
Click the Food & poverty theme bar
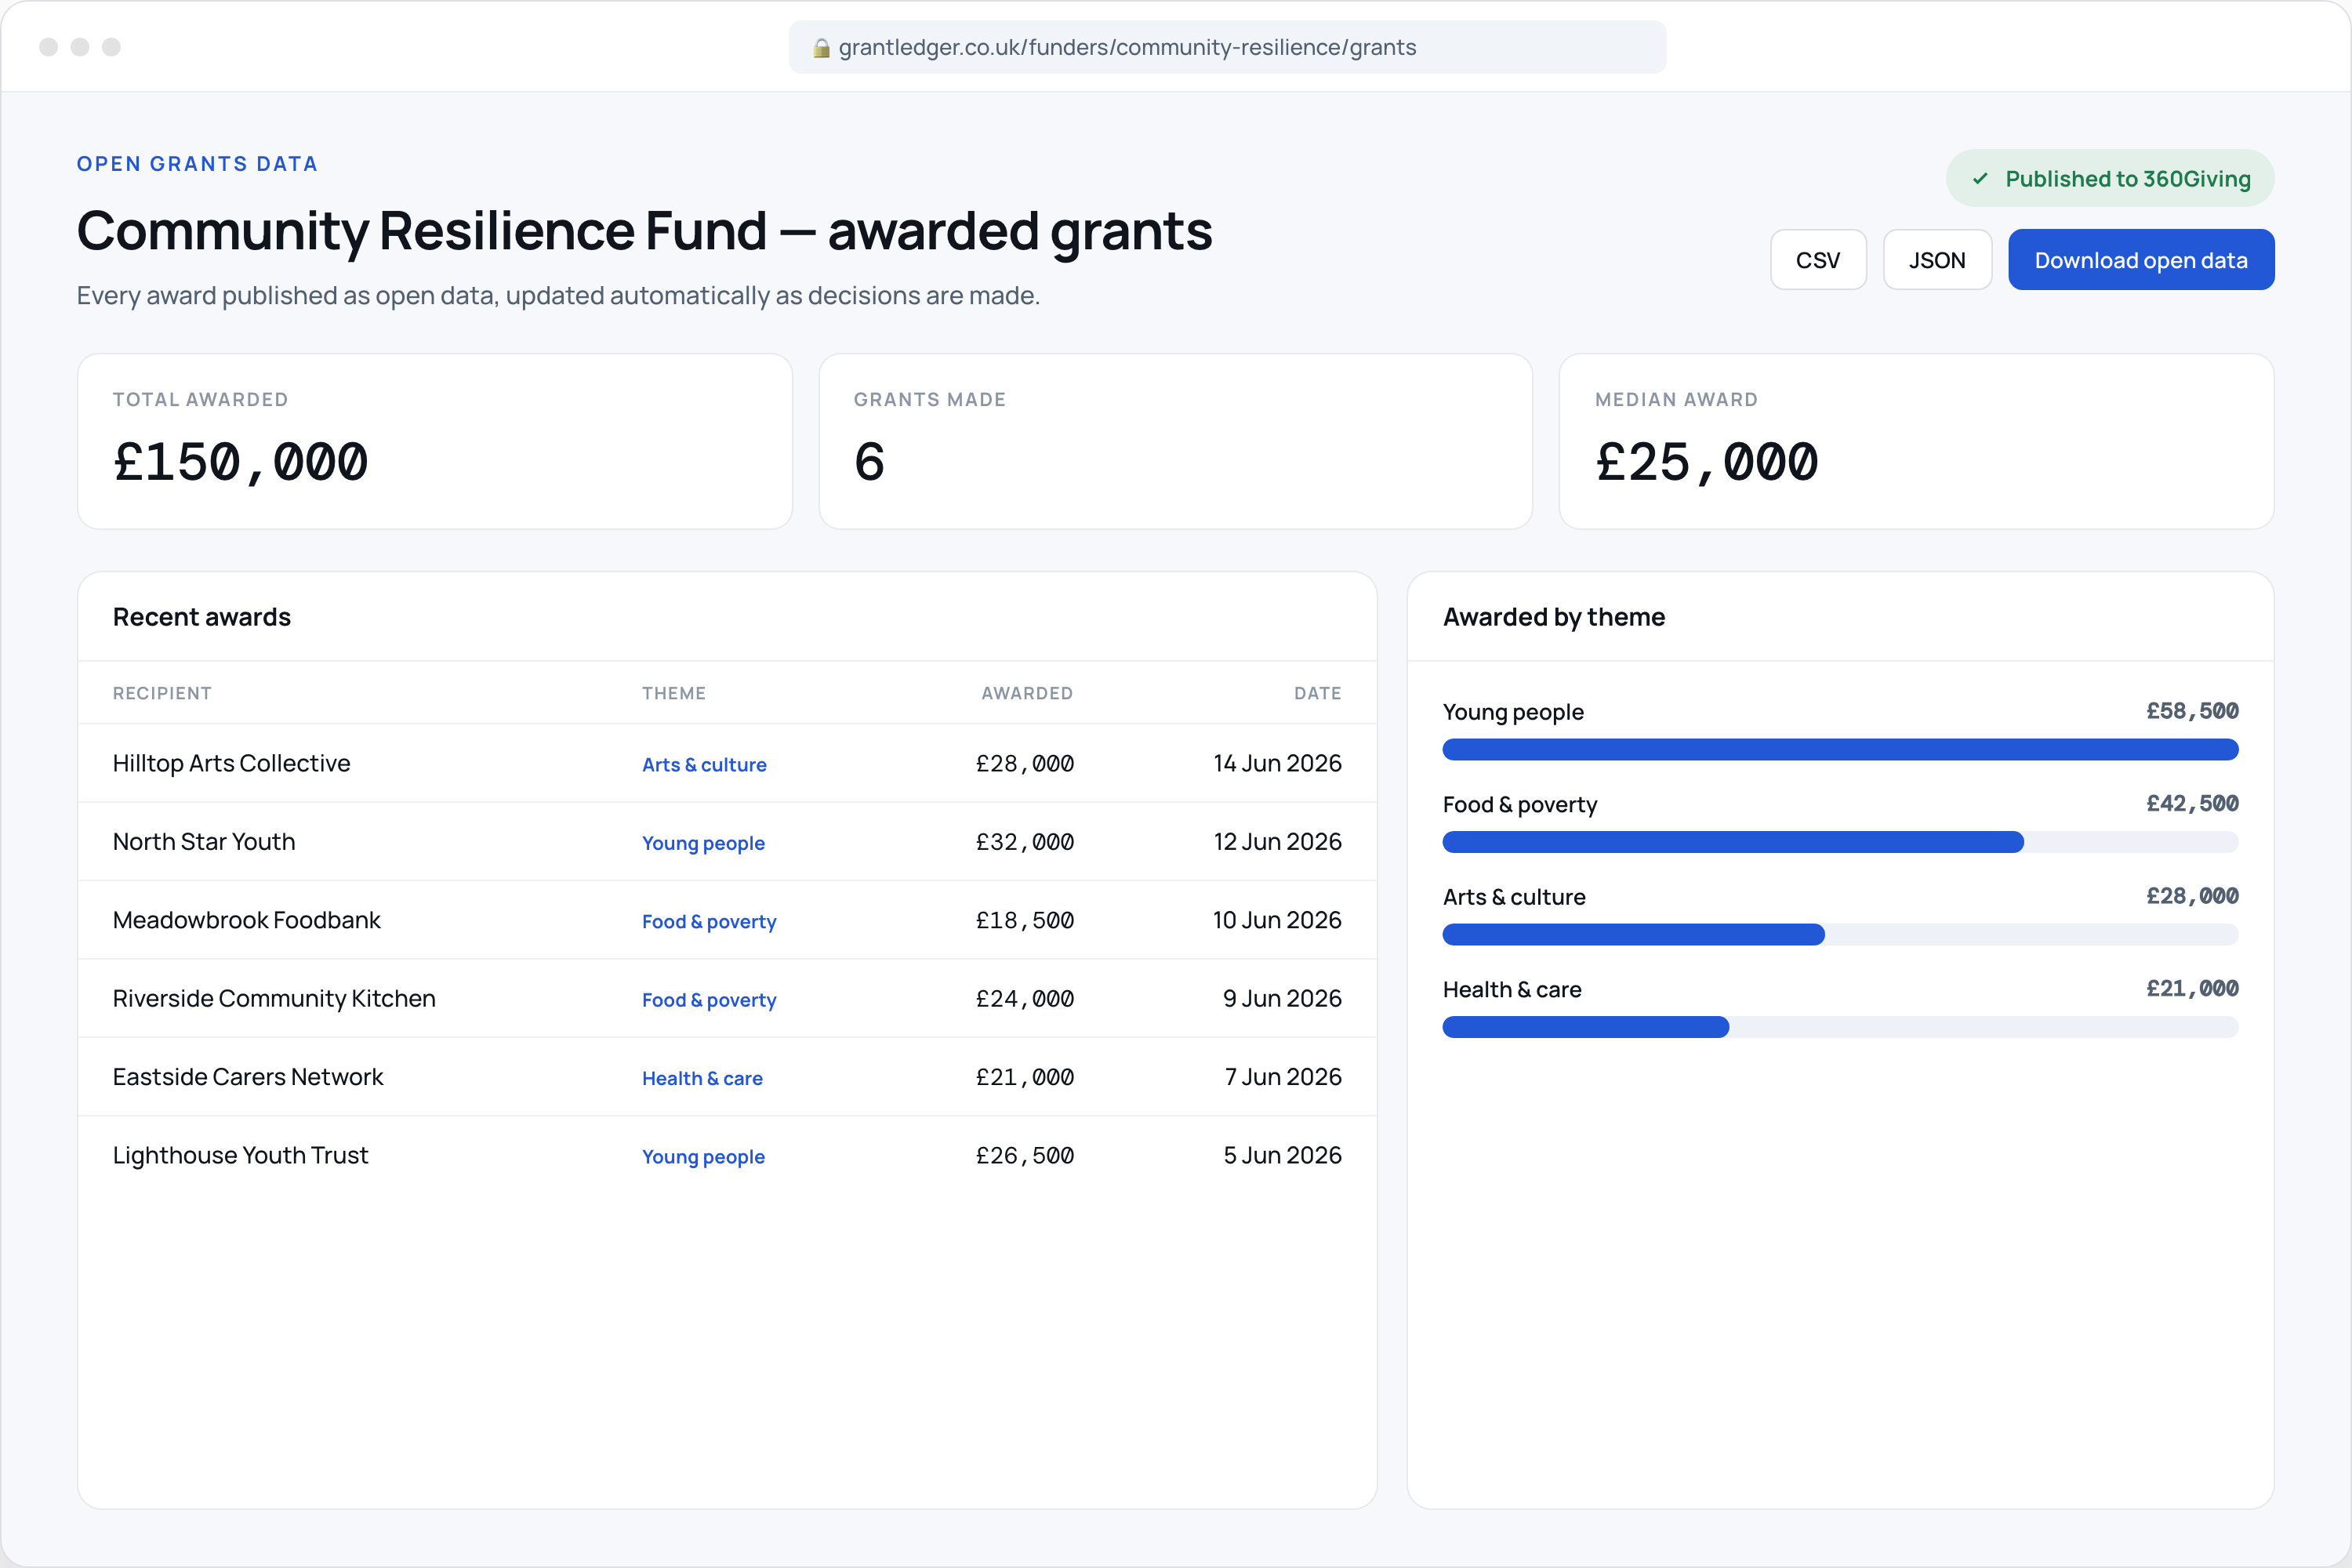(x=1840, y=842)
